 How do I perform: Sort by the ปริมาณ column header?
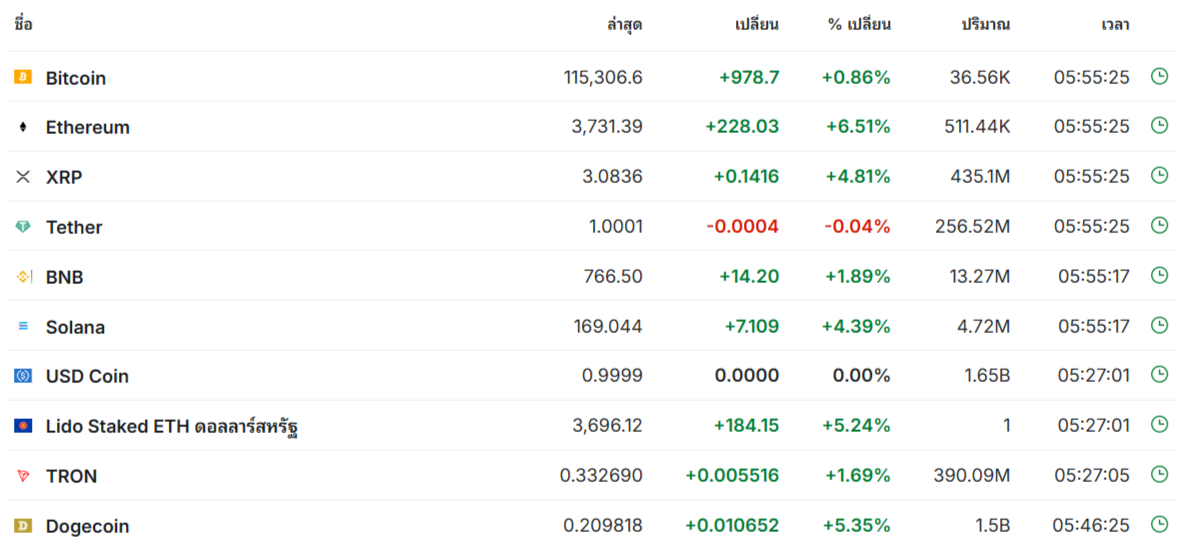pyautogui.click(x=985, y=25)
